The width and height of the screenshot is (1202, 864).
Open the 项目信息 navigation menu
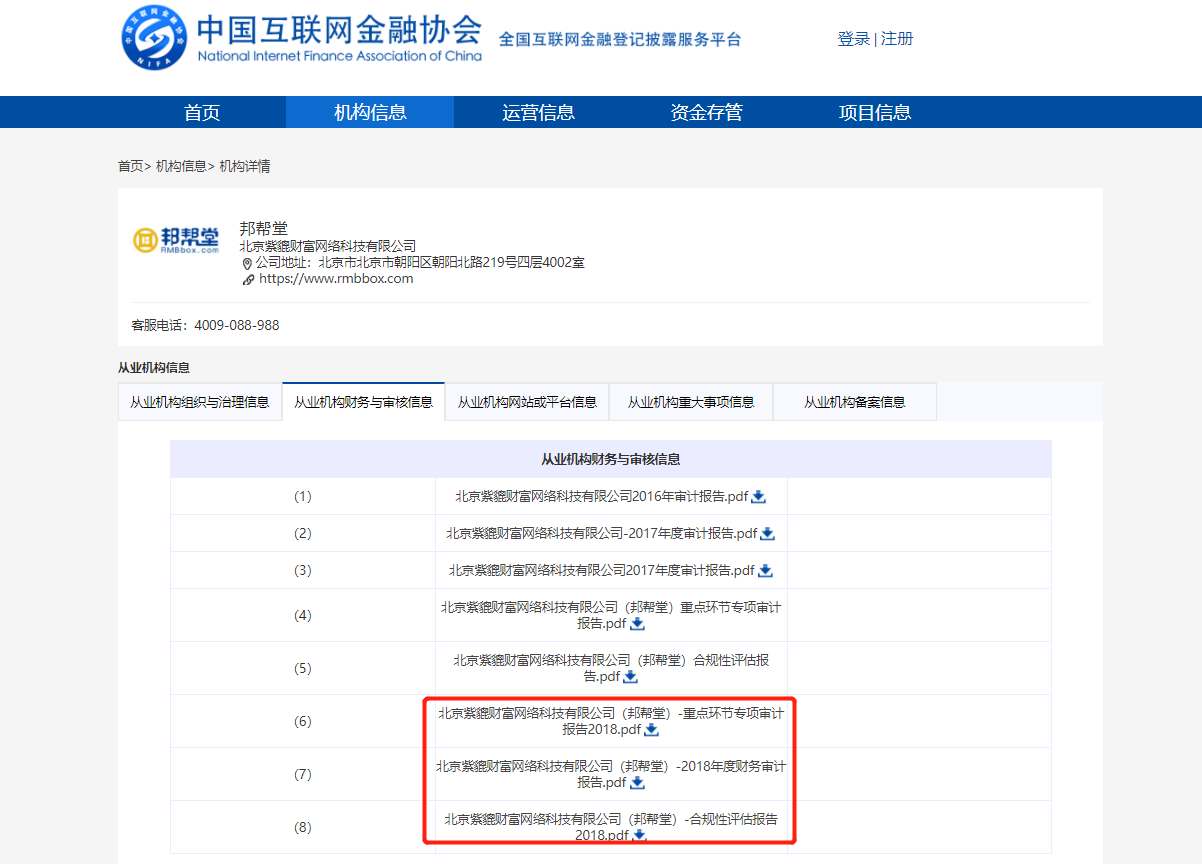pos(874,112)
